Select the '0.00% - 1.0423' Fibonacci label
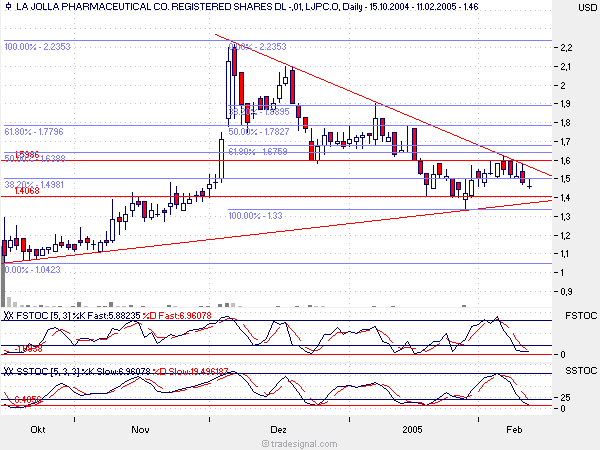The height and width of the screenshot is (450, 600). 33,270
